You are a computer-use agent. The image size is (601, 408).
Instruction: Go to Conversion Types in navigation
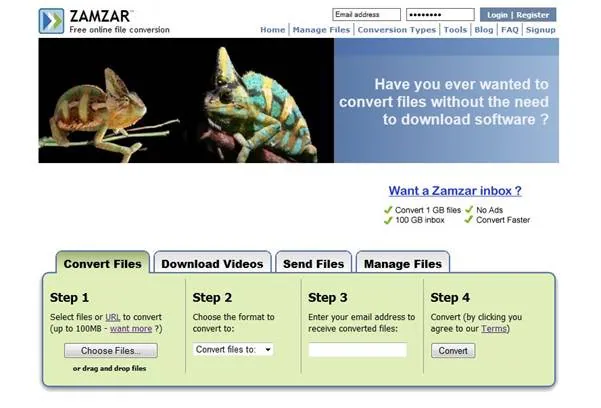tap(397, 30)
